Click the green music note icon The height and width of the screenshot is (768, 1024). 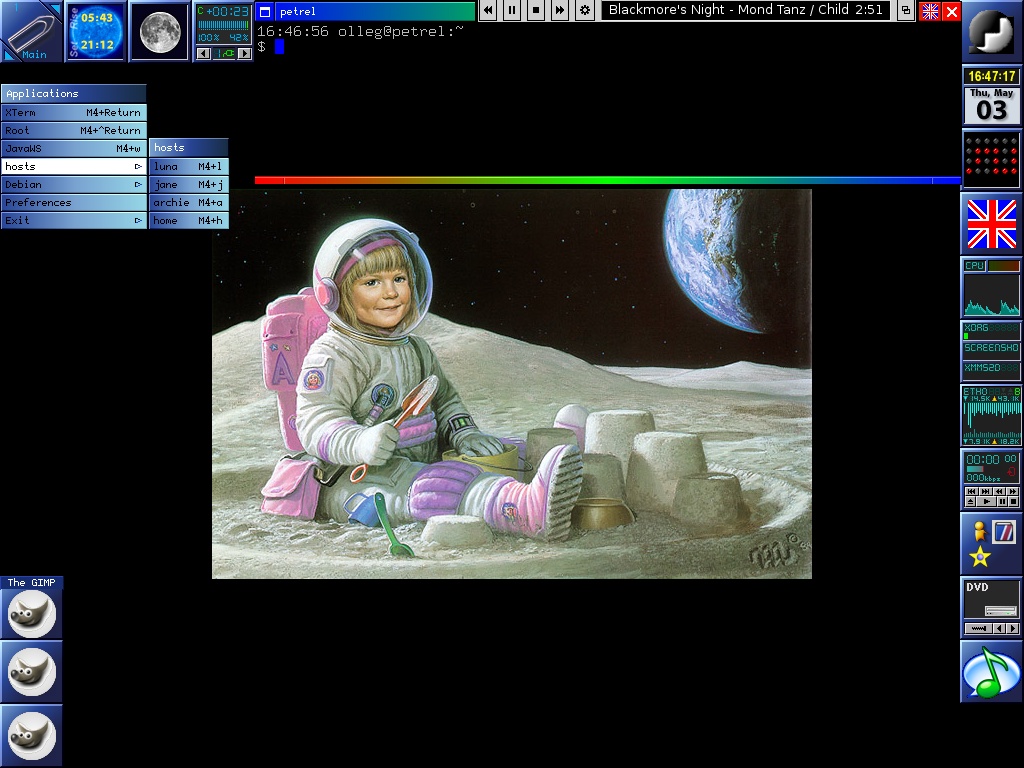tap(991, 672)
